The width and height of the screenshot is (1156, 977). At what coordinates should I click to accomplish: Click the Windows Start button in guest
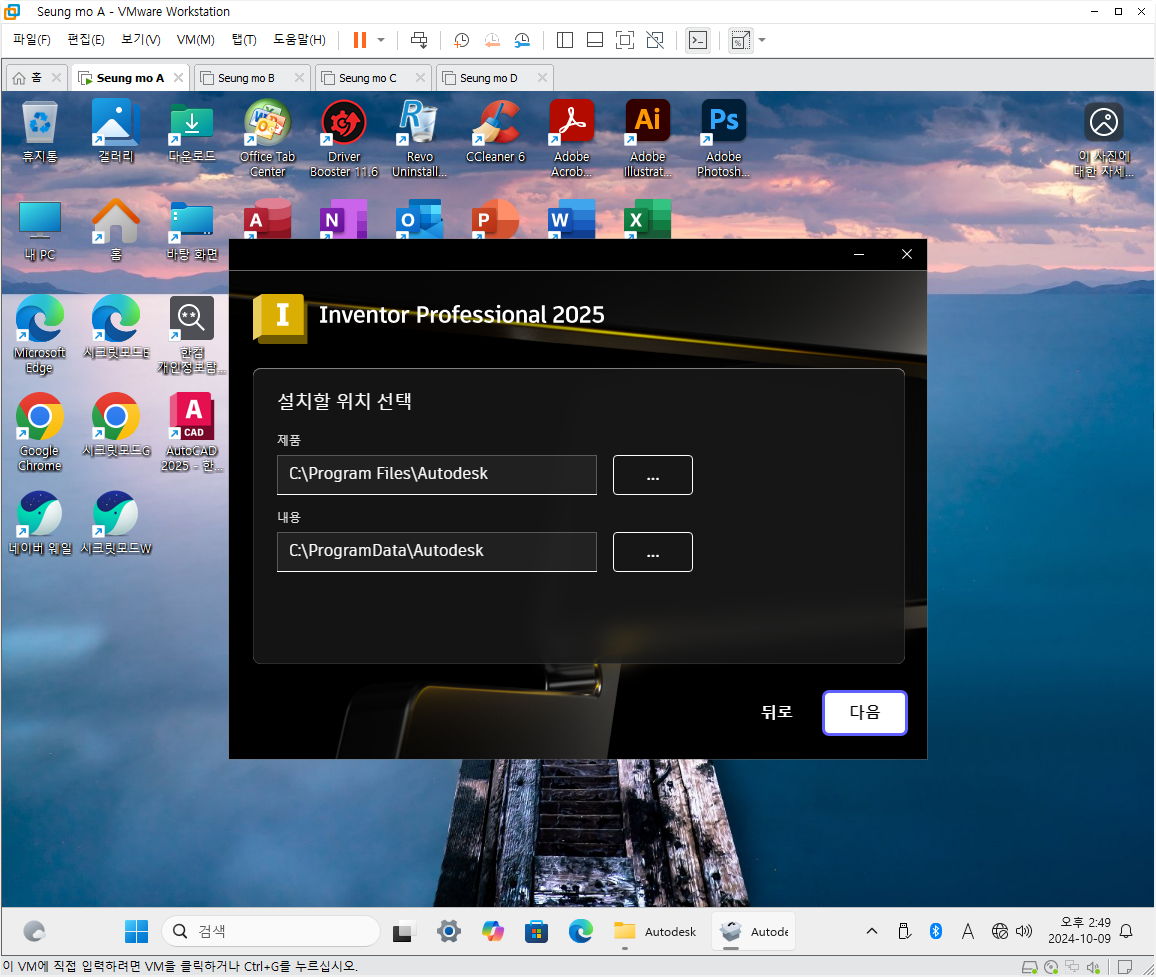136,931
